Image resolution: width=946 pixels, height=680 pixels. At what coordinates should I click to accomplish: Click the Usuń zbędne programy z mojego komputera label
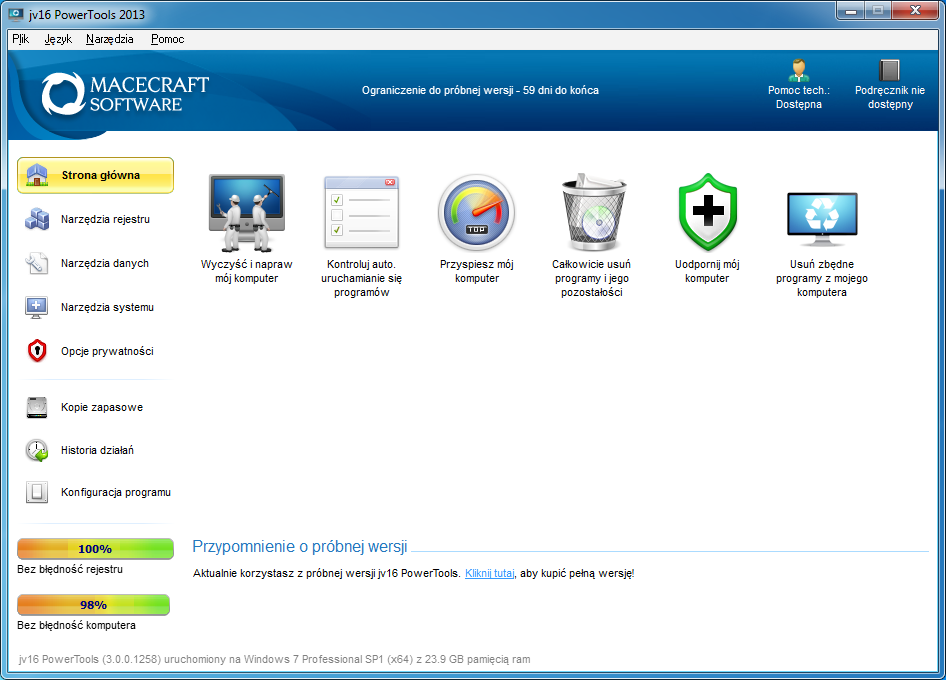(x=822, y=278)
